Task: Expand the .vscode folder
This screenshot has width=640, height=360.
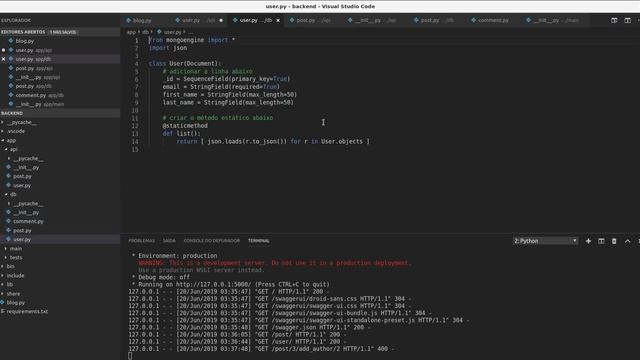Action: 16,131
